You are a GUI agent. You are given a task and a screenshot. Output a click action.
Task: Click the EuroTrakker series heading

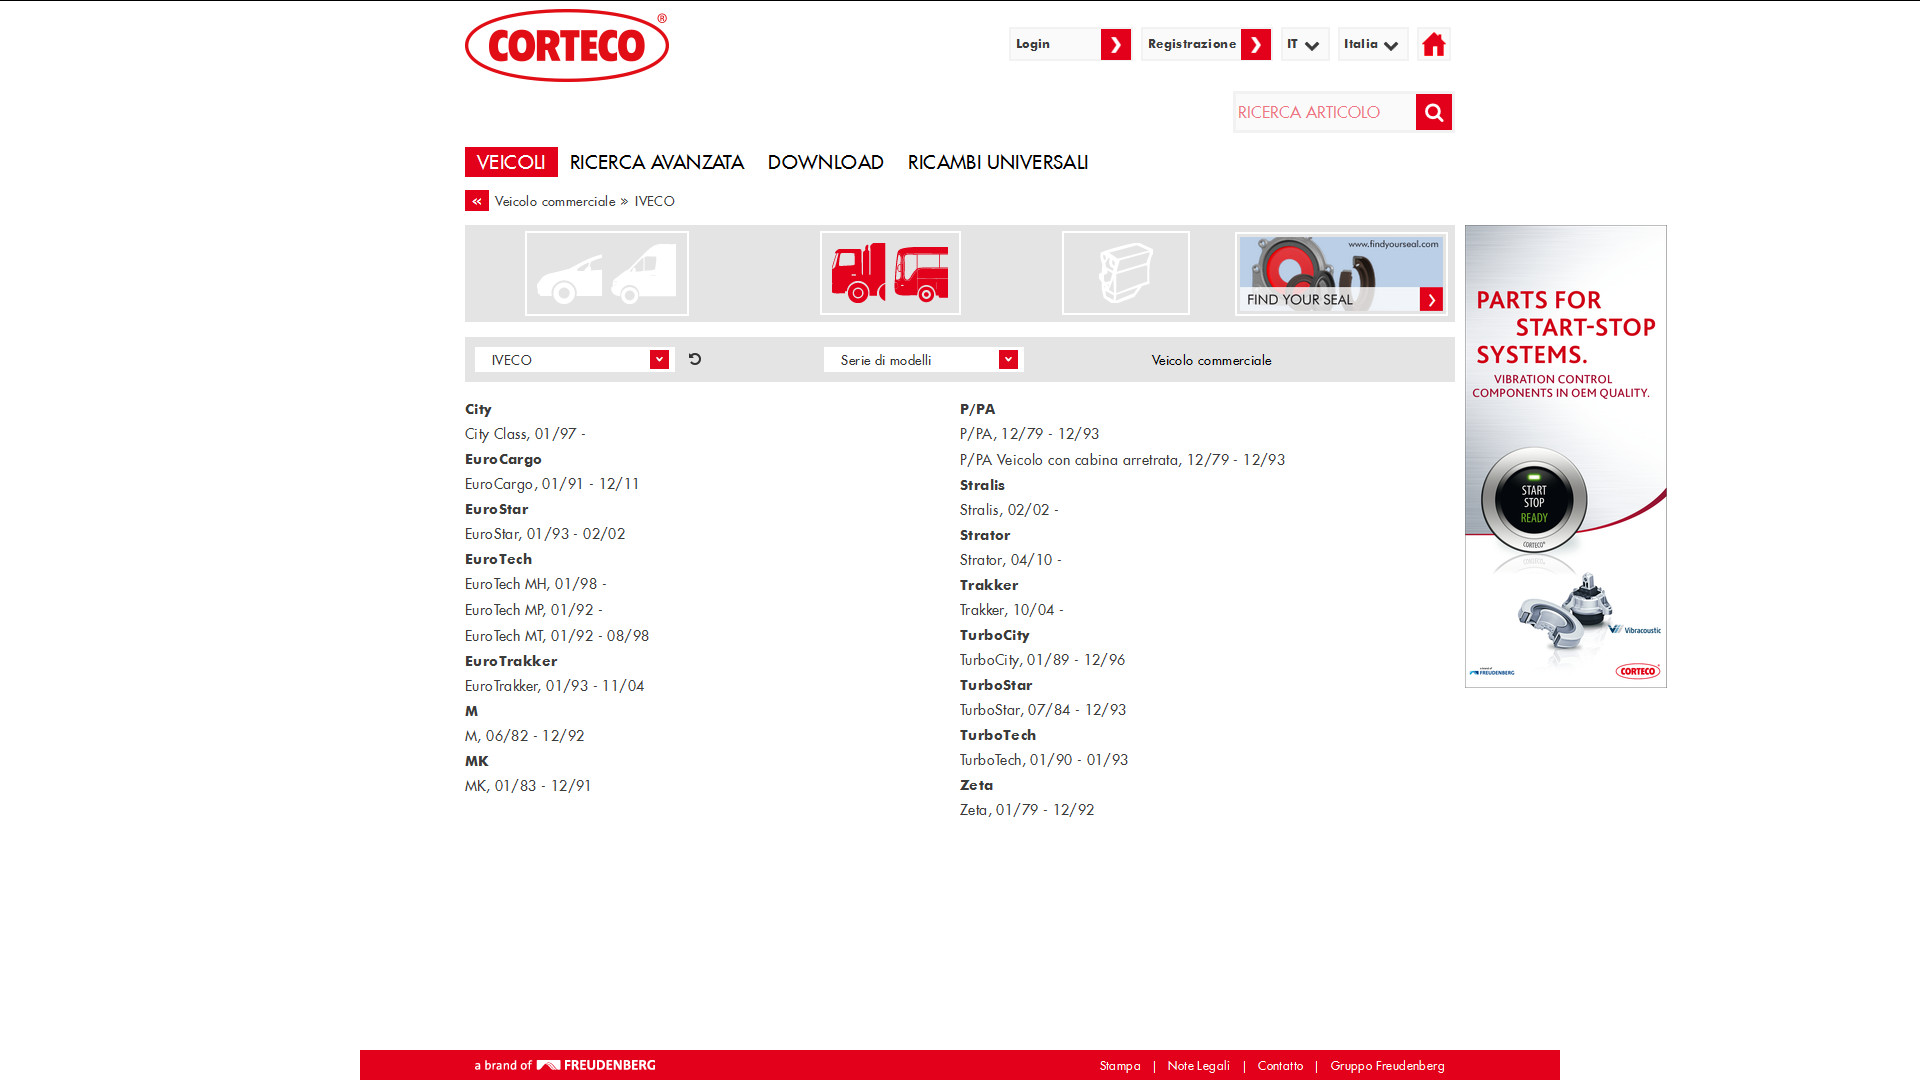[x=511, y=661]
